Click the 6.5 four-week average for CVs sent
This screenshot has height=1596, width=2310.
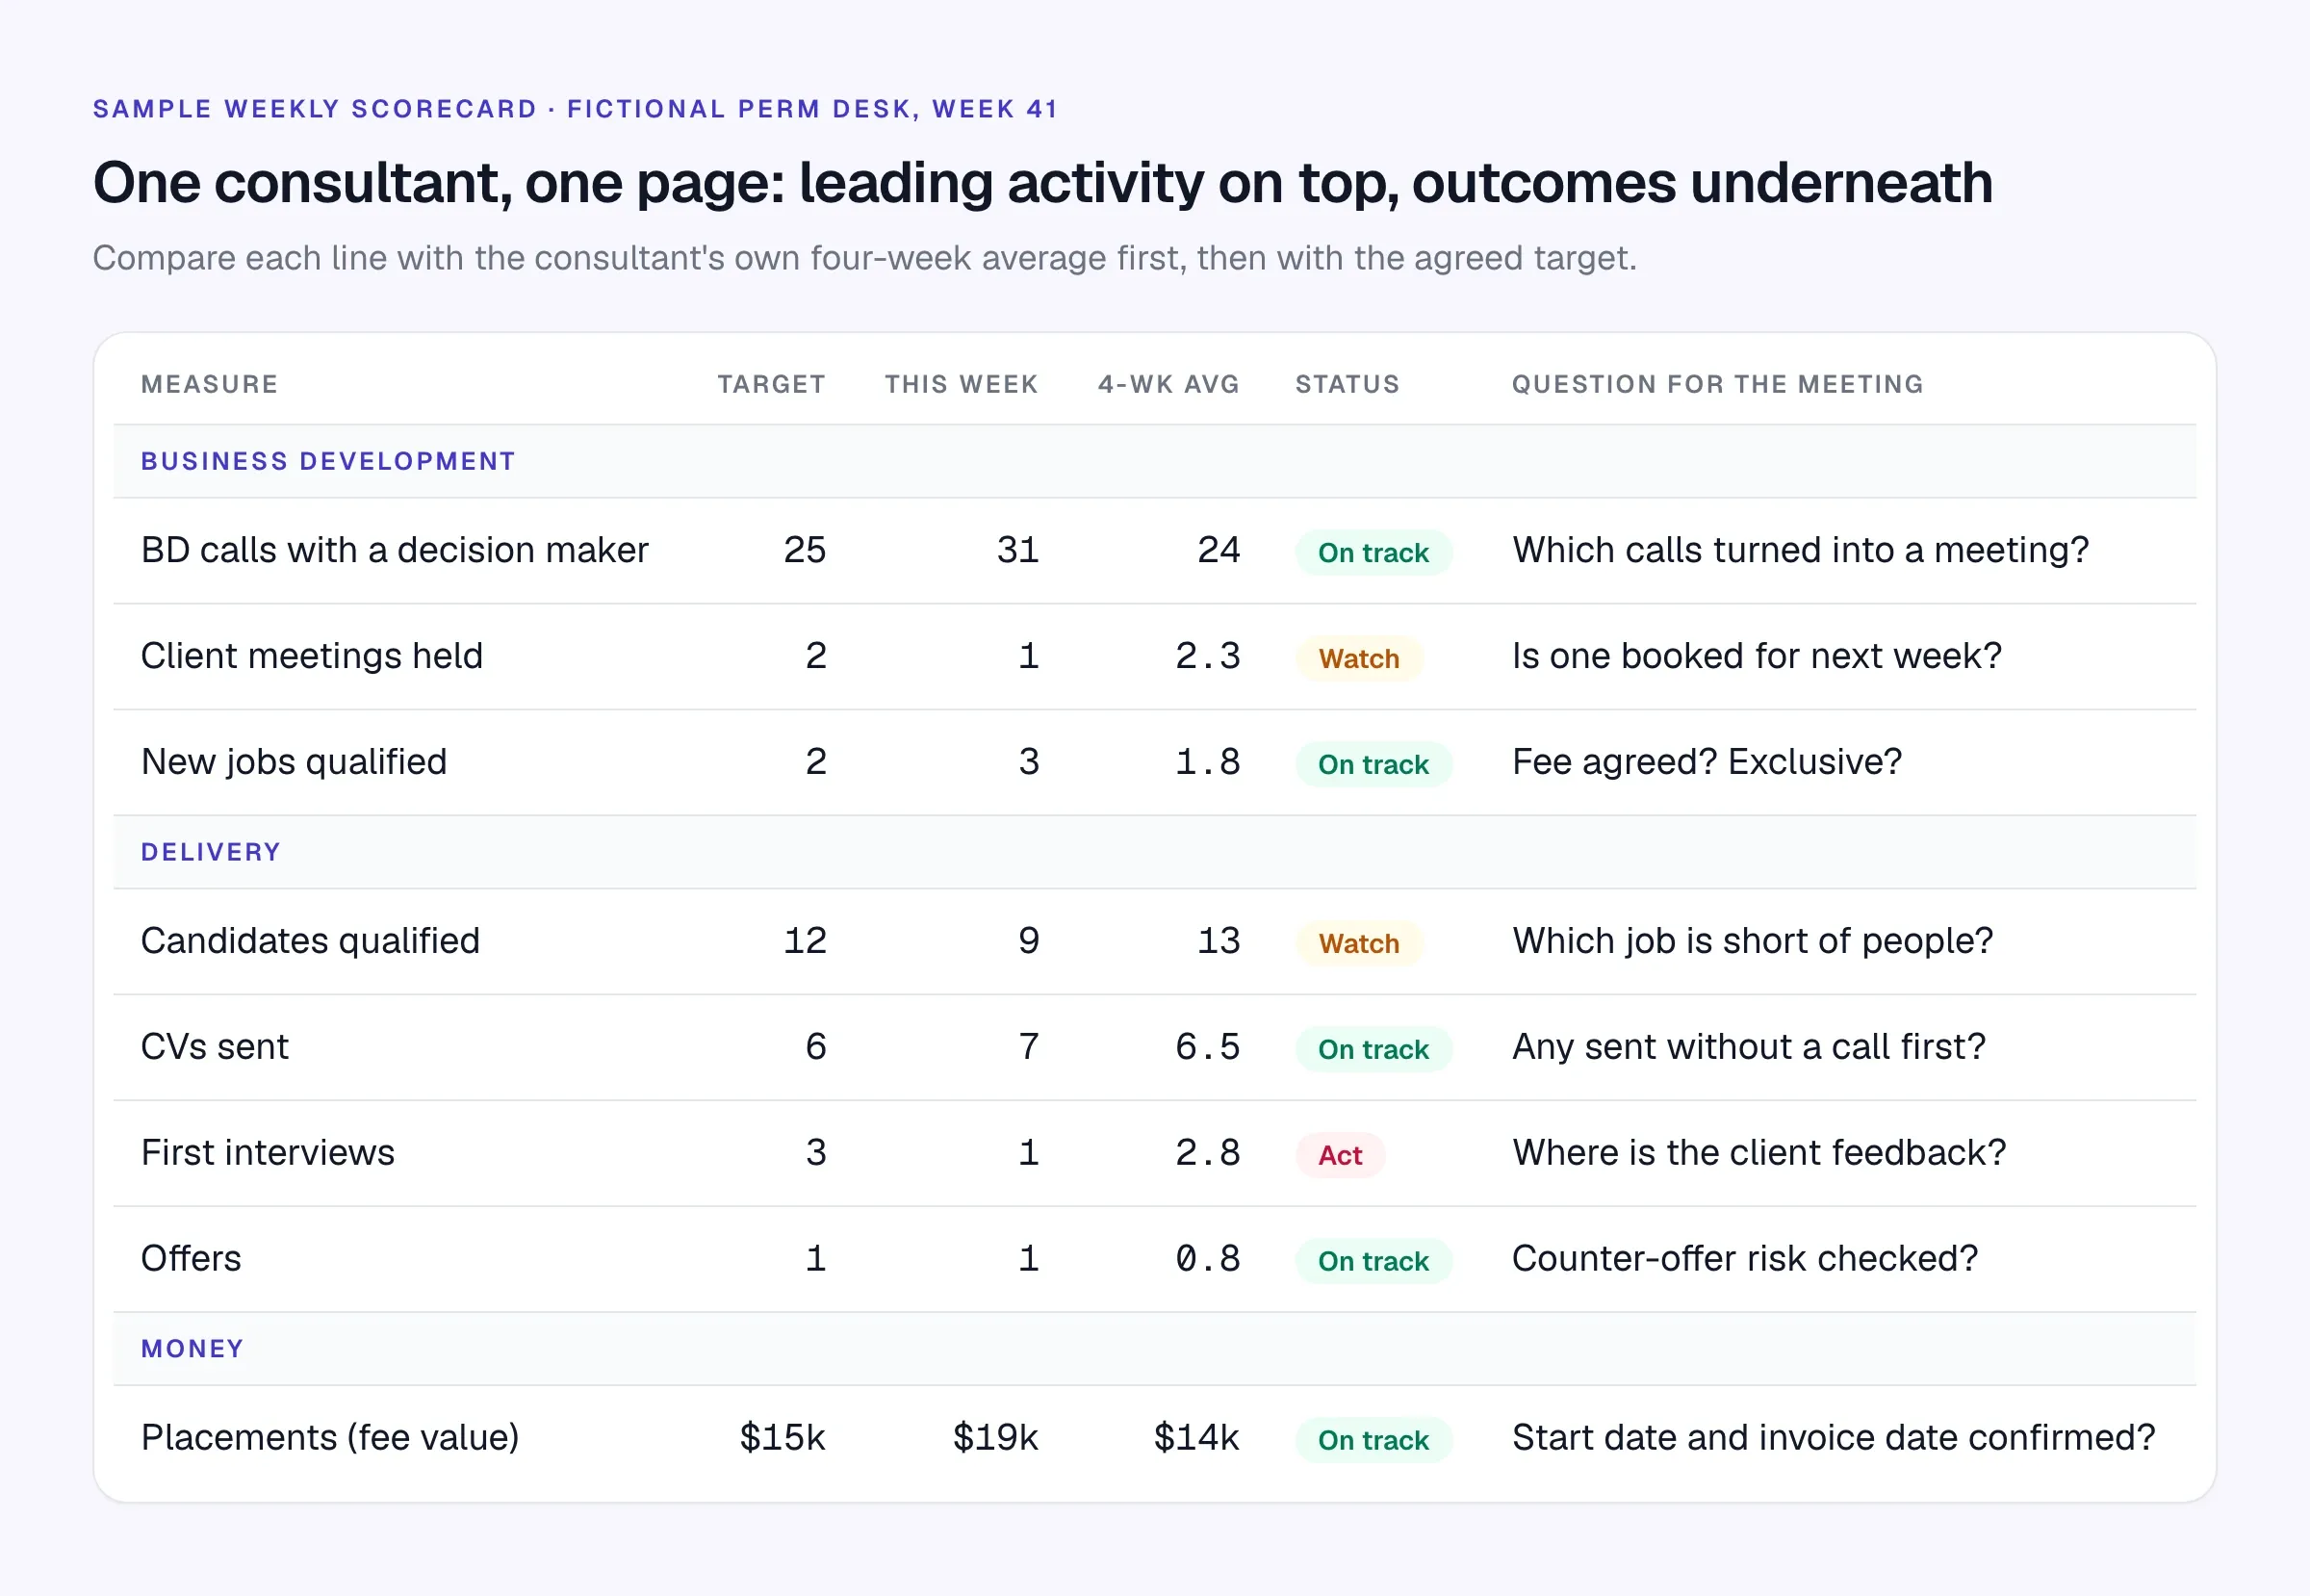tap(1207, 1047)
